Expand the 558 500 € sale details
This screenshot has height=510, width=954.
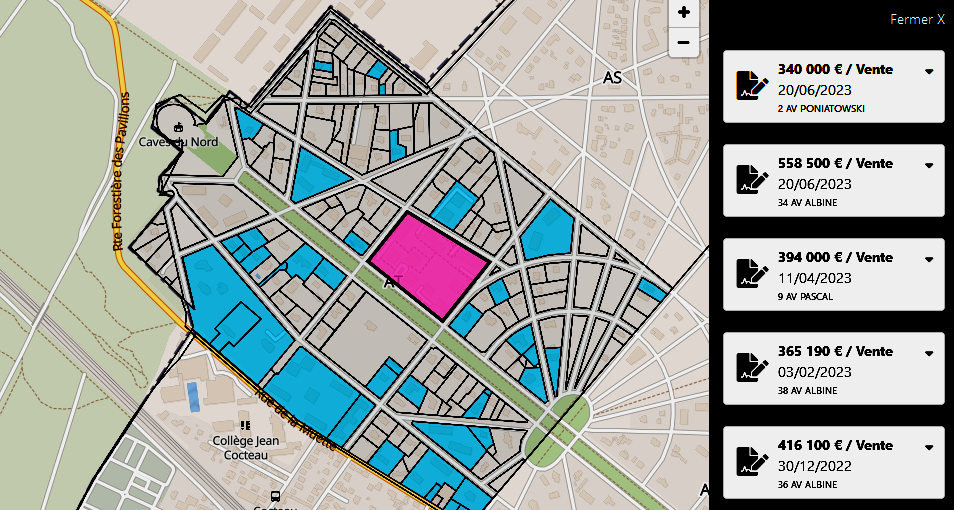[929, 165]
